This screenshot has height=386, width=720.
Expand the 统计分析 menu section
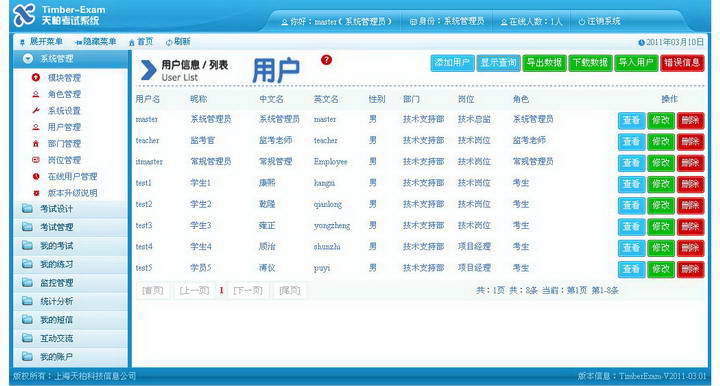[70, 301]
